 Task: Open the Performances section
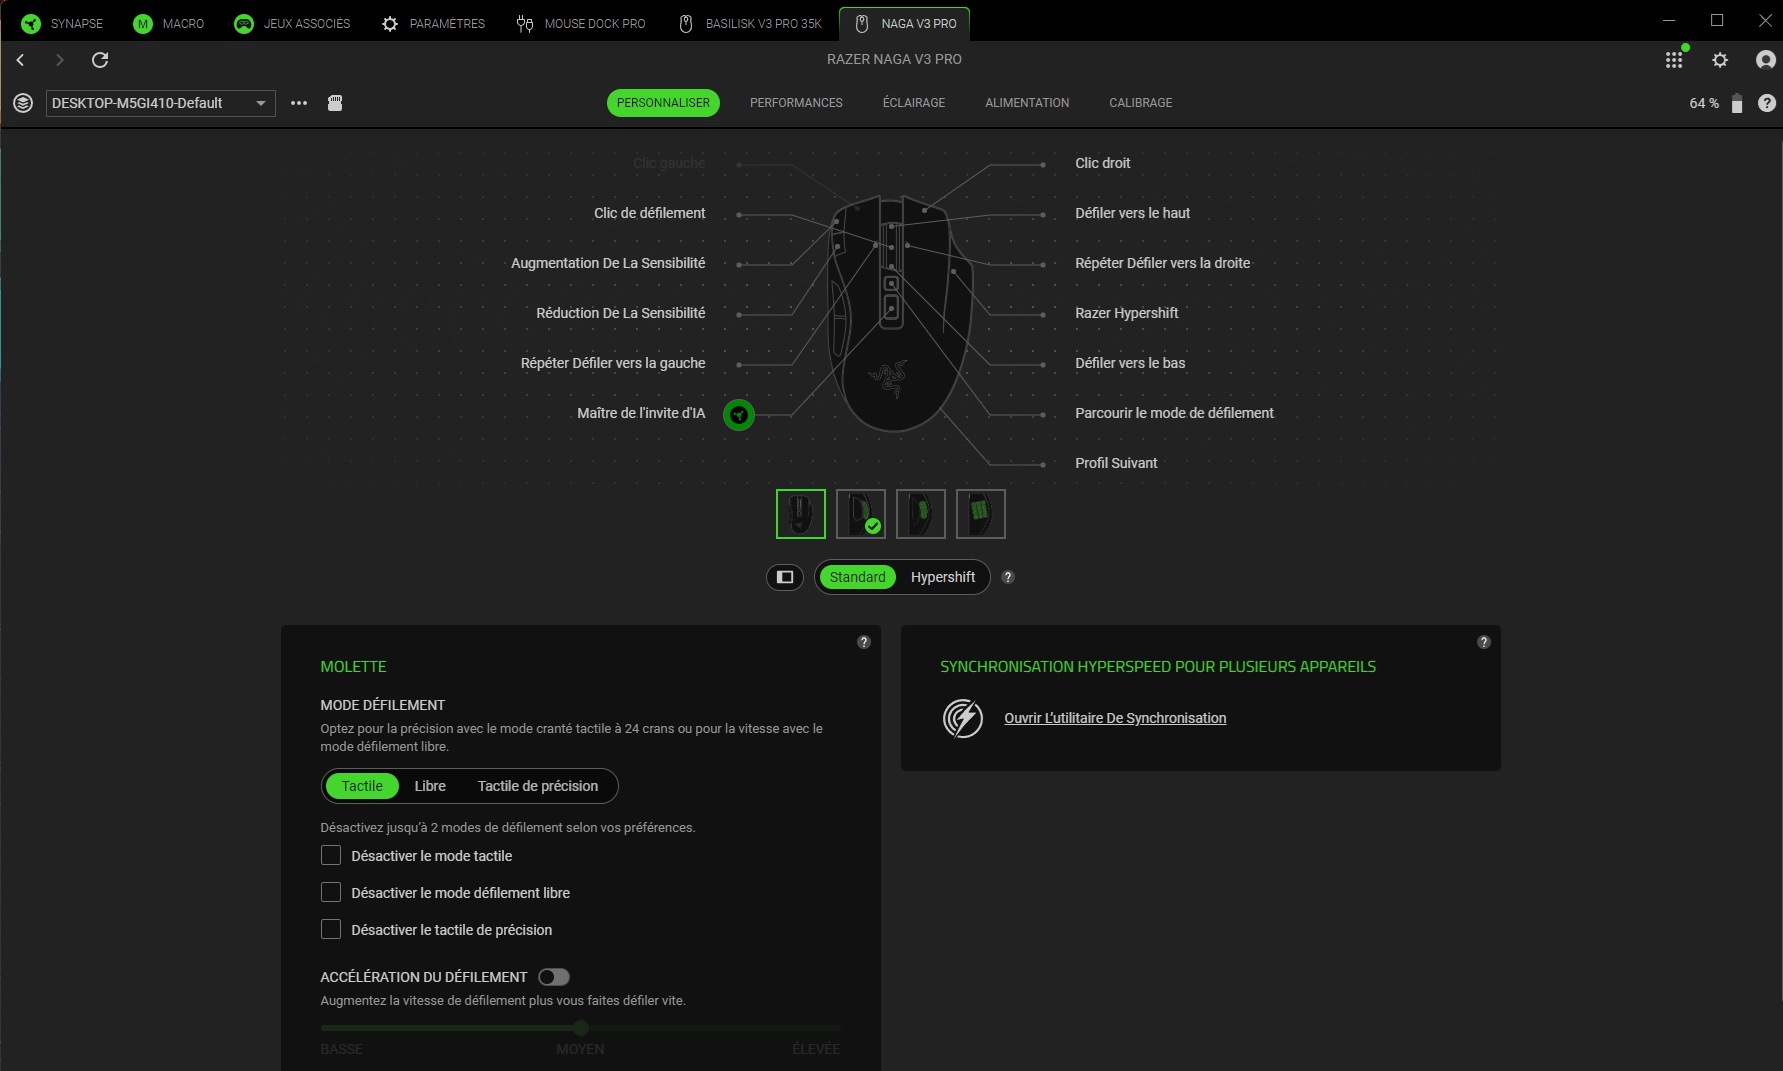tap(796, 103)
